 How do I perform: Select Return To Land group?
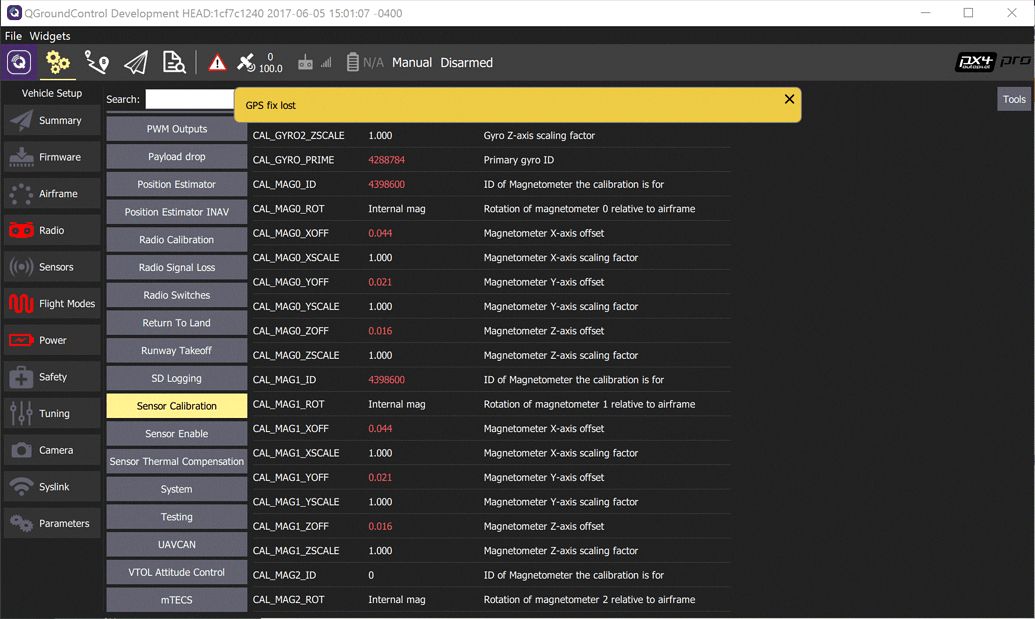coord(177,323)
